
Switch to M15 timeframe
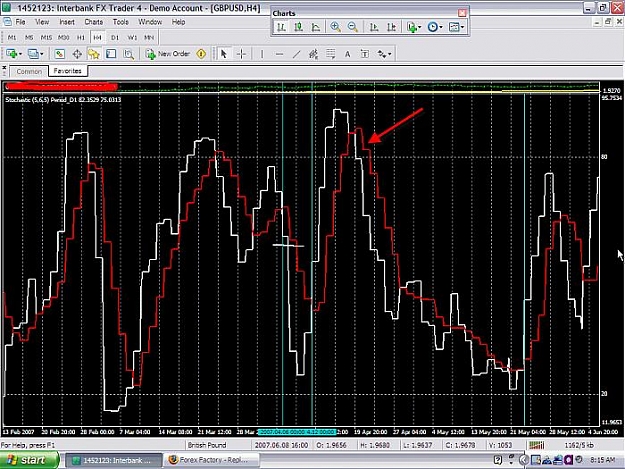coord(46,37)
